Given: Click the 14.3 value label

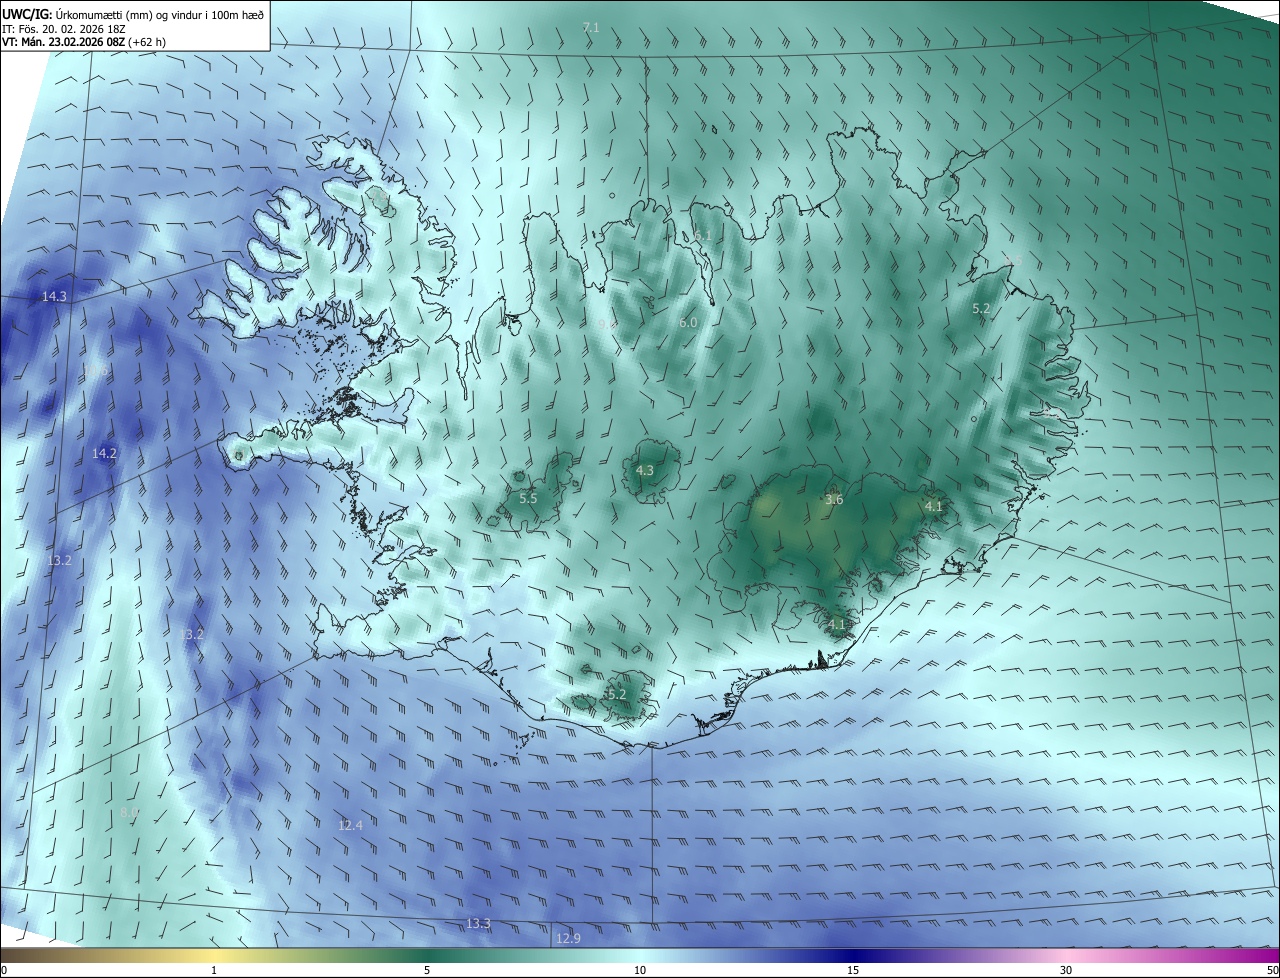Looking at the screenshot, I should pyautogui.click(x=54, y=297).
